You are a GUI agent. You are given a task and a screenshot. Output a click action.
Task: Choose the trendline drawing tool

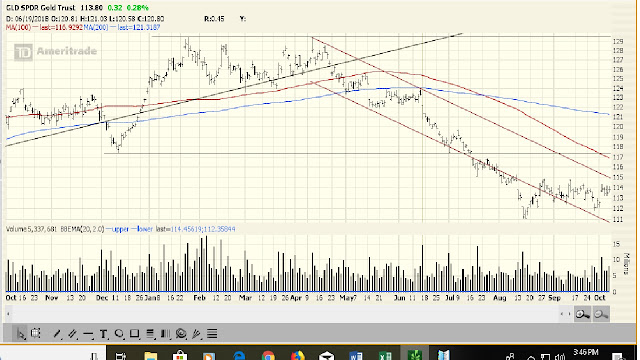click(57, 334)
